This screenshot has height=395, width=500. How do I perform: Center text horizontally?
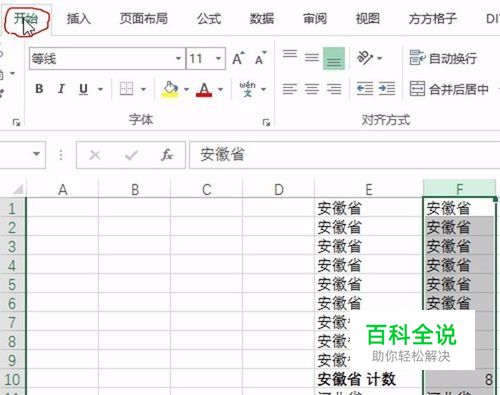pos(312,89)
